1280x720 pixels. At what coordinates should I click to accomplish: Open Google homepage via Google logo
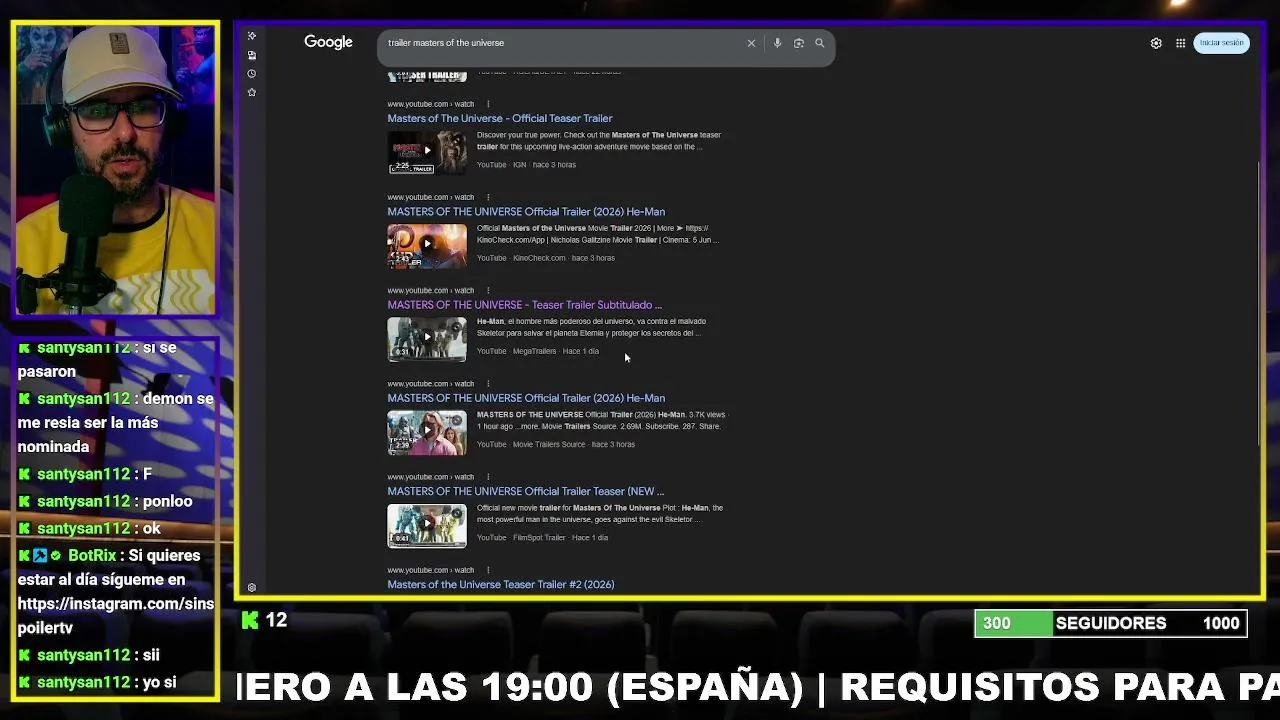(x=328, y=42)
